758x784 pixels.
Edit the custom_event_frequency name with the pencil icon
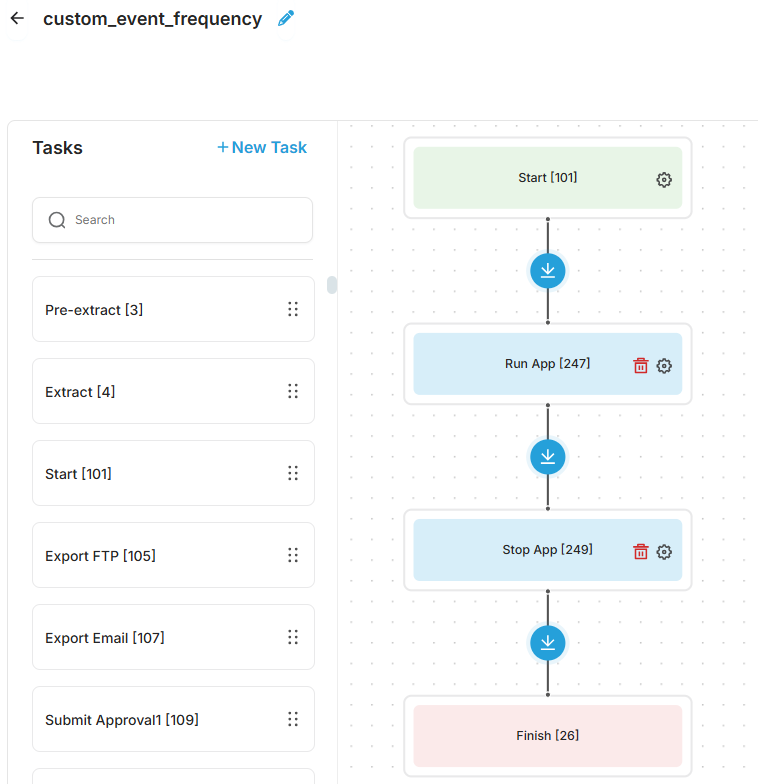pyautogui.click(x=286, y=18)
